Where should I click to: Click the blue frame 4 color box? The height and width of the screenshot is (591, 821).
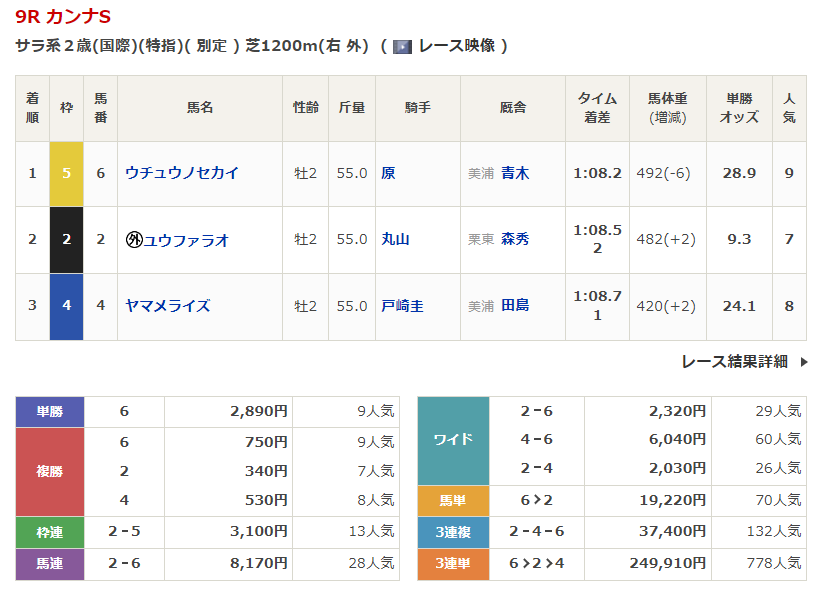[67, 306]
